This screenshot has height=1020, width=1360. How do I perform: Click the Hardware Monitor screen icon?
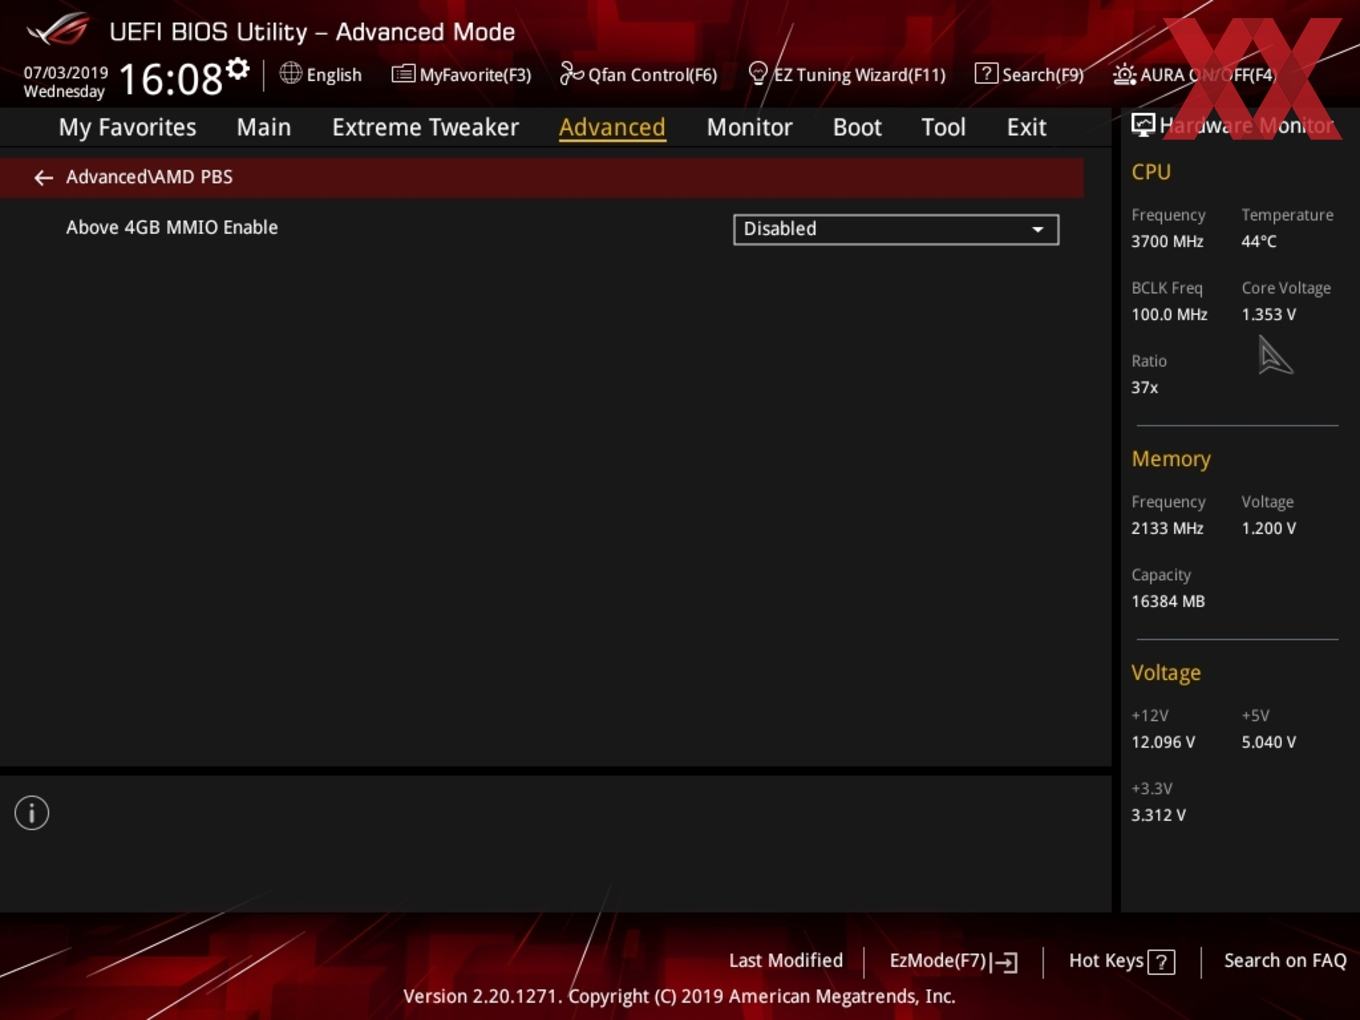click(x=1143, y=125)
